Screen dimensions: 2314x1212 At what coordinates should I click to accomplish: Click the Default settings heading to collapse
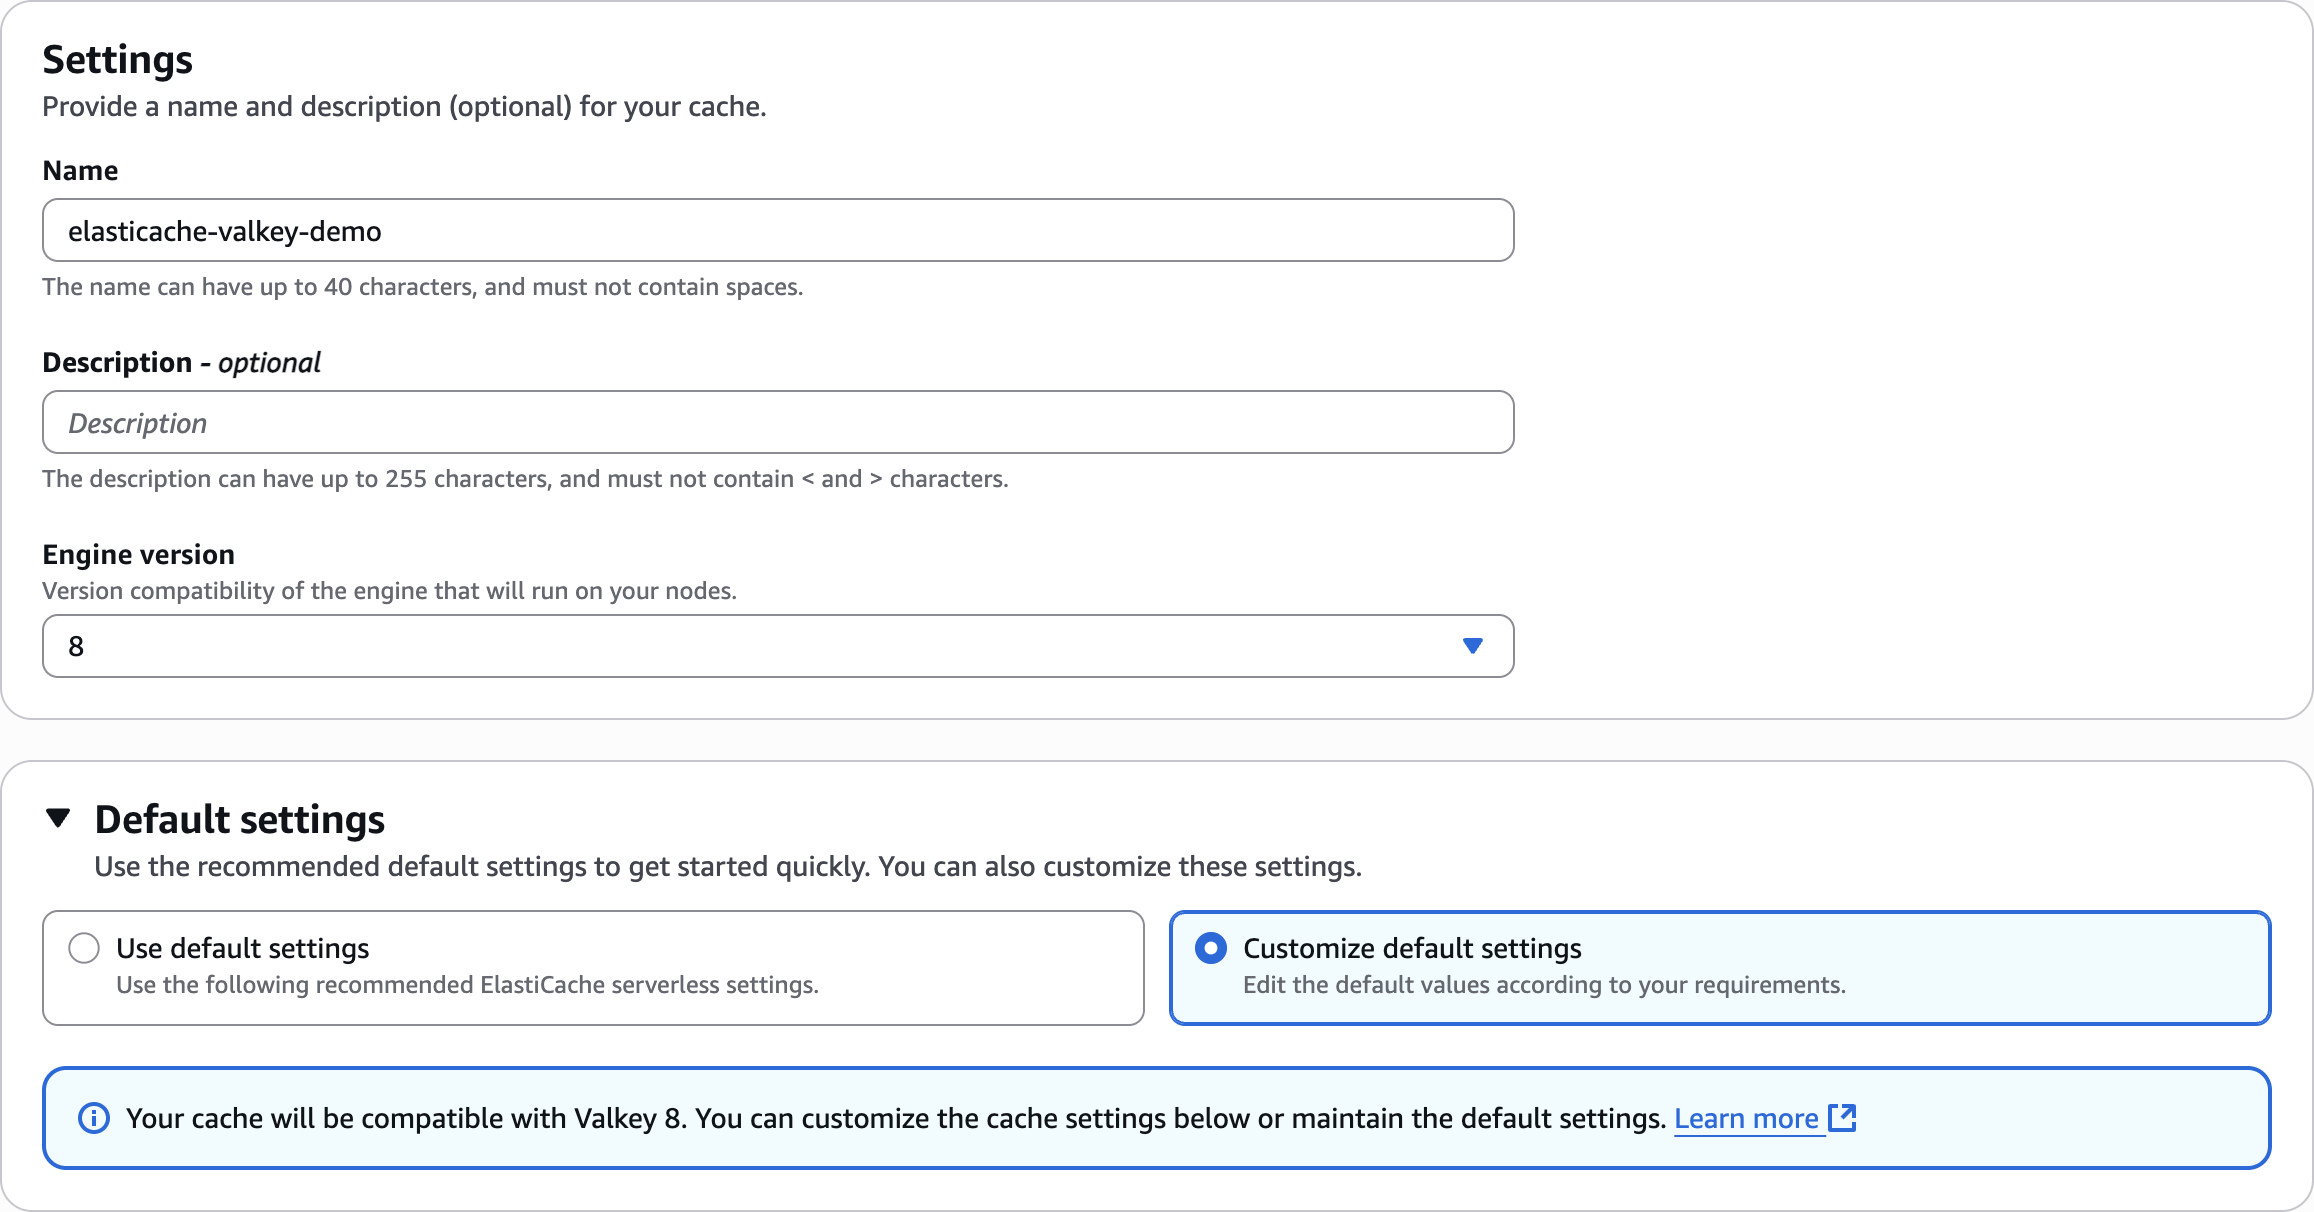[x=239, y=819]
